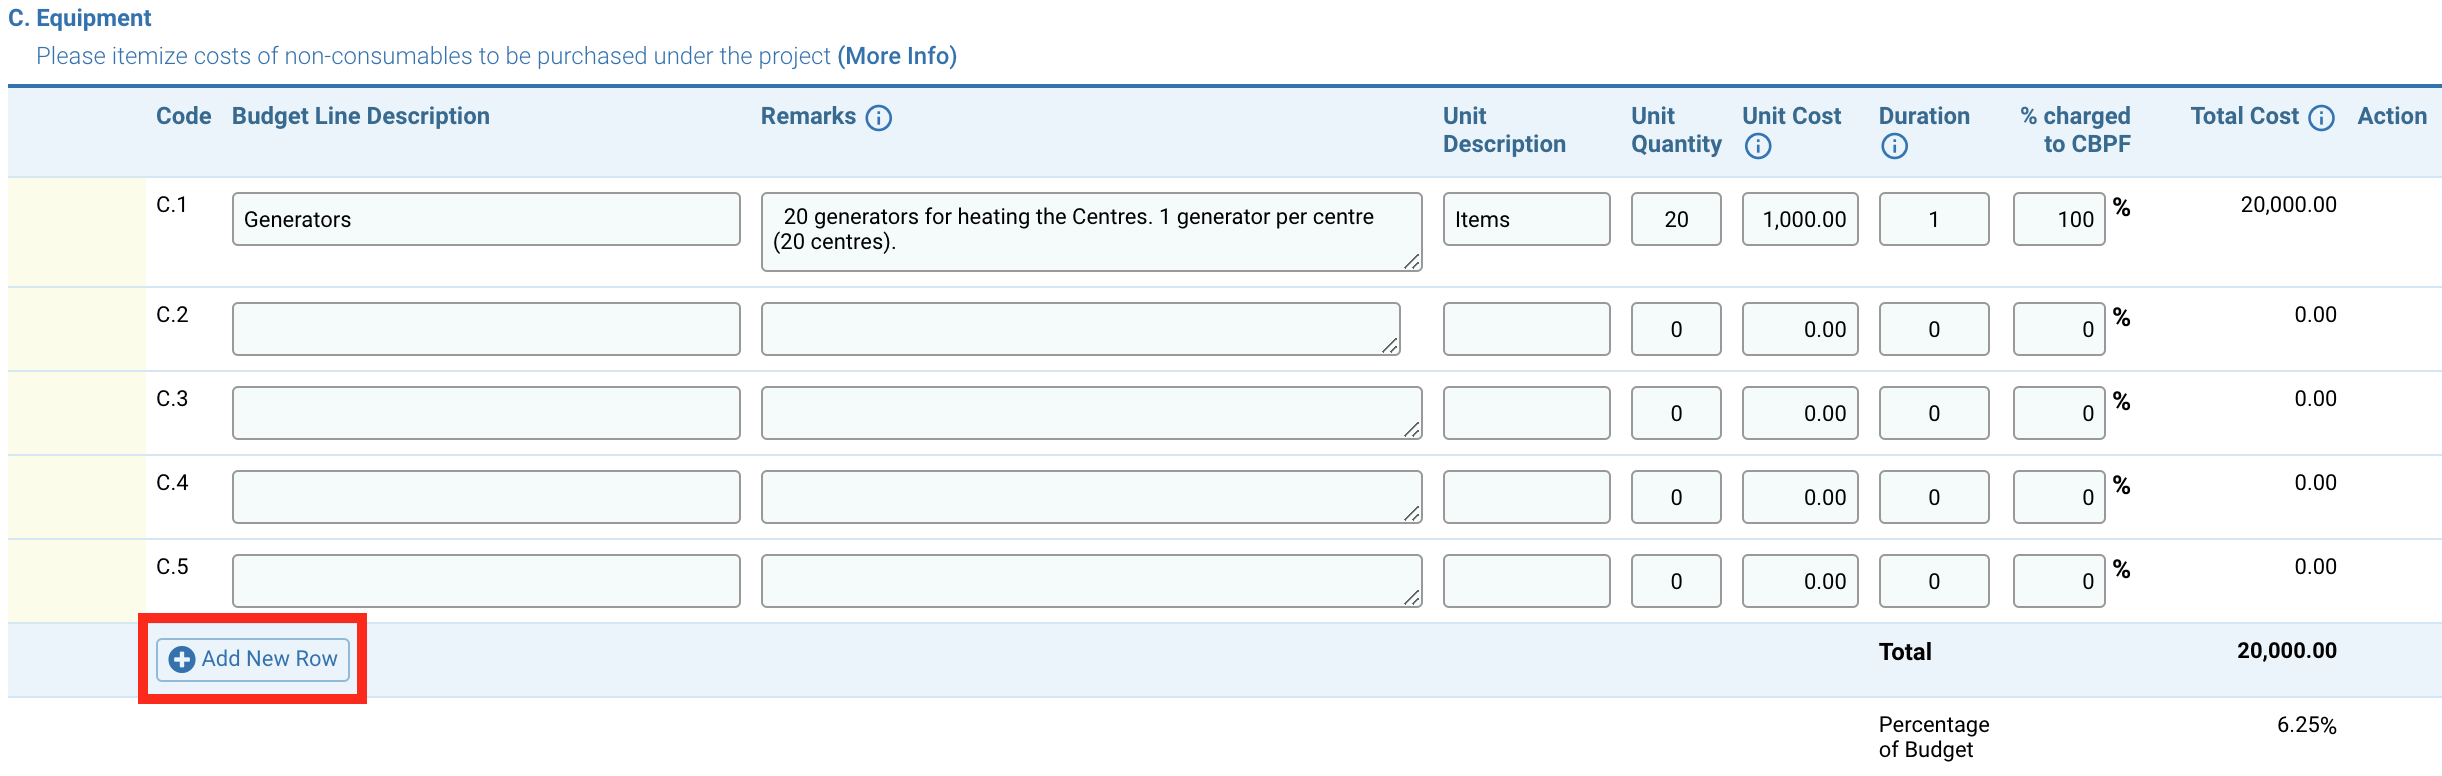This screenshot has width=2442, height=776.
Task: Click the C.2 remarks field
Action: click(1080, 329)
